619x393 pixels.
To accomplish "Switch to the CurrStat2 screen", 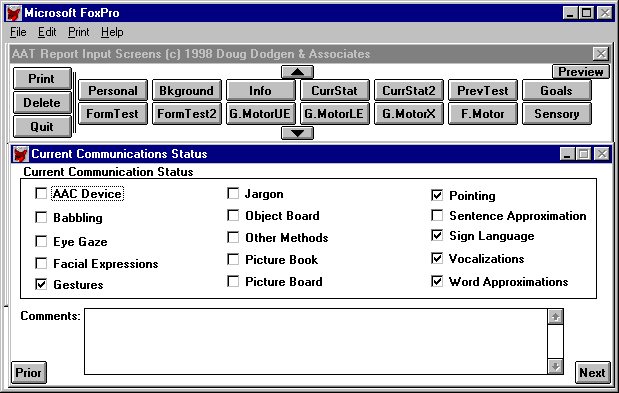I will [x=409, y=90].
